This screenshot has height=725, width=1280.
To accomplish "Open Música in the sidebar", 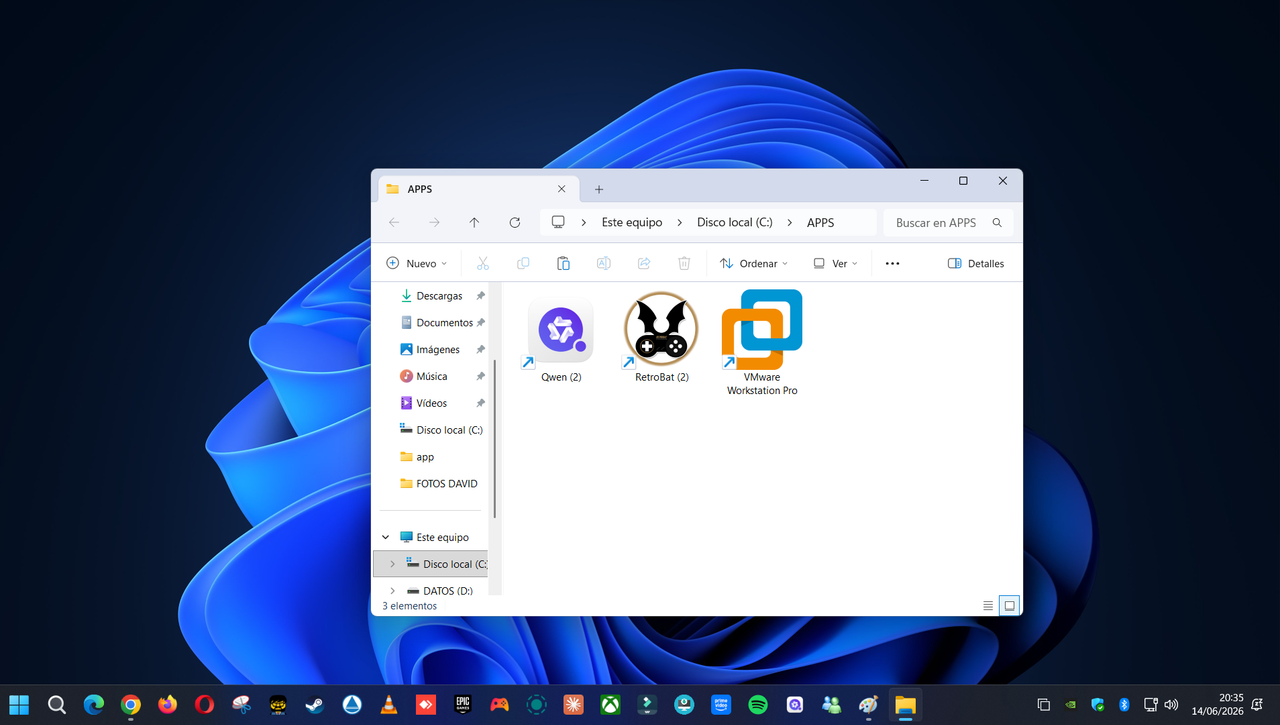I will (x=432, y=376).
